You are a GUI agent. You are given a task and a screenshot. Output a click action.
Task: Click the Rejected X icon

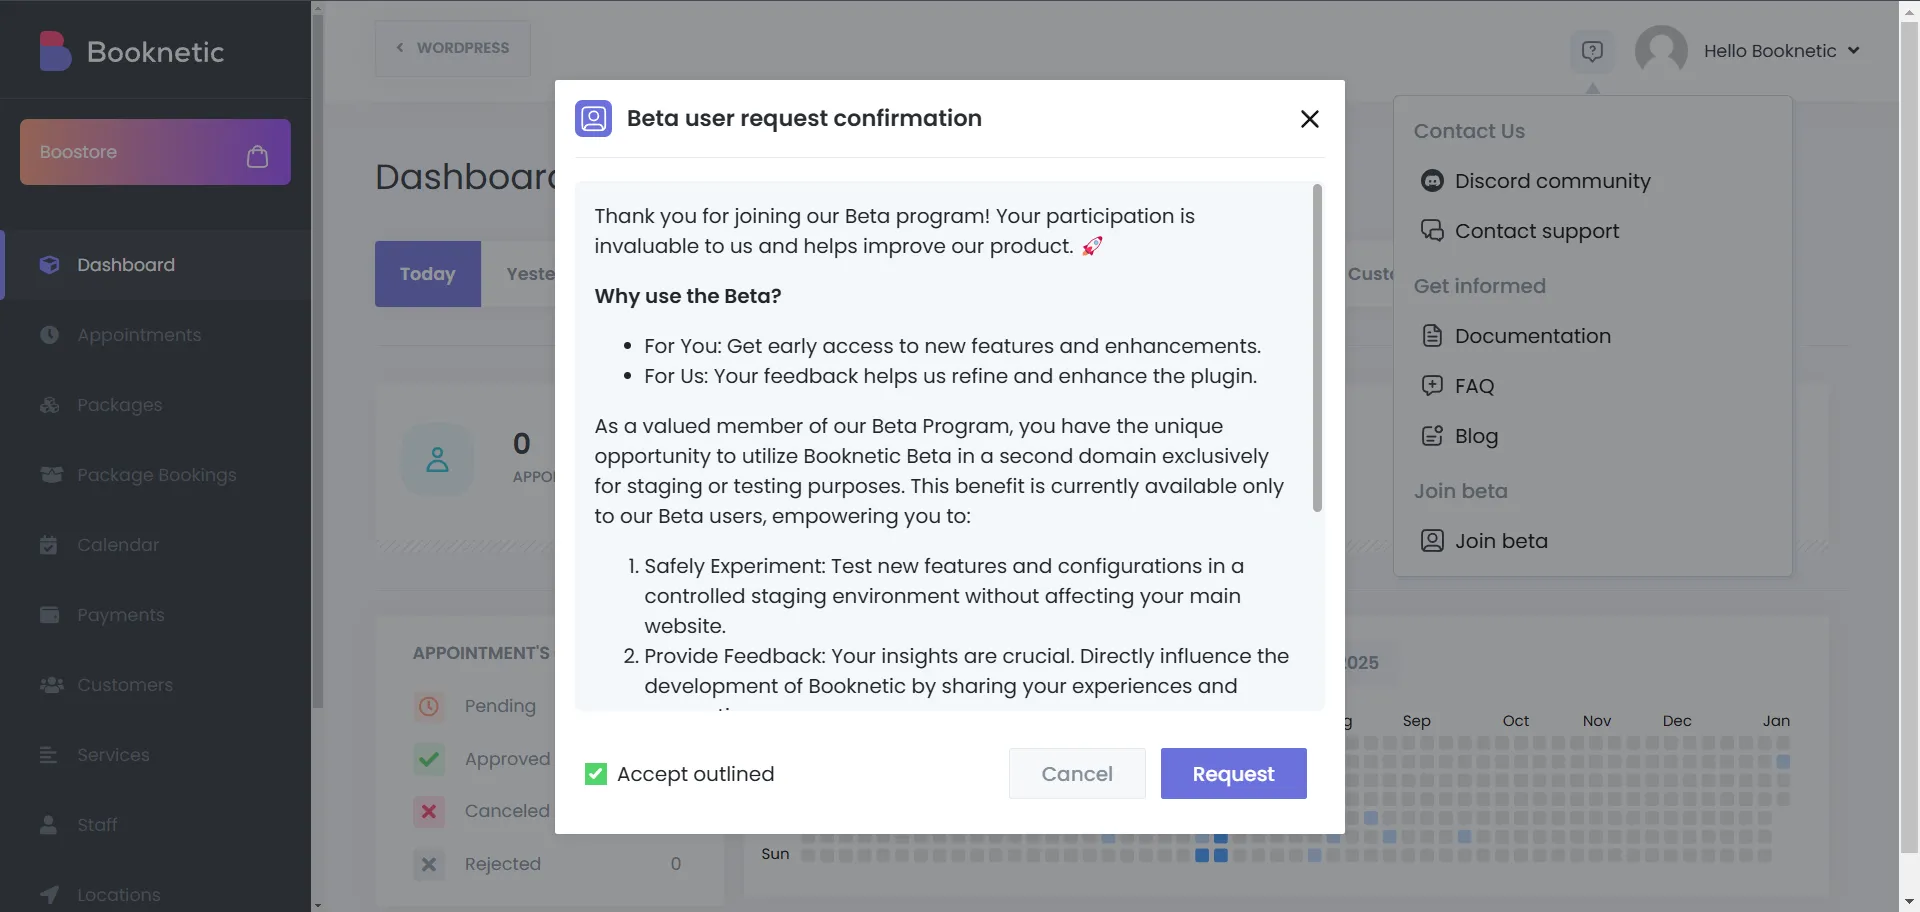pyautogui.click(x=429, y=864)
